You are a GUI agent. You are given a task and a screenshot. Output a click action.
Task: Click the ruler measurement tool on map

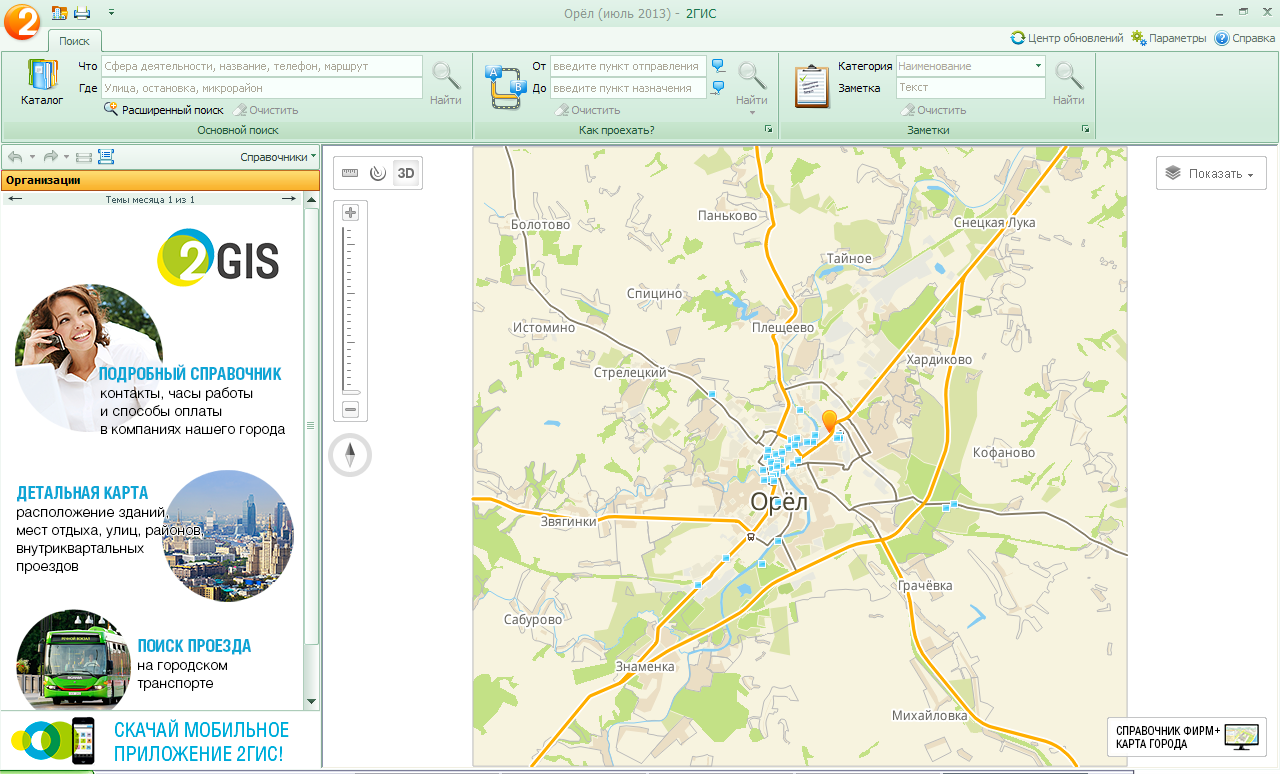tap(349, 173)
